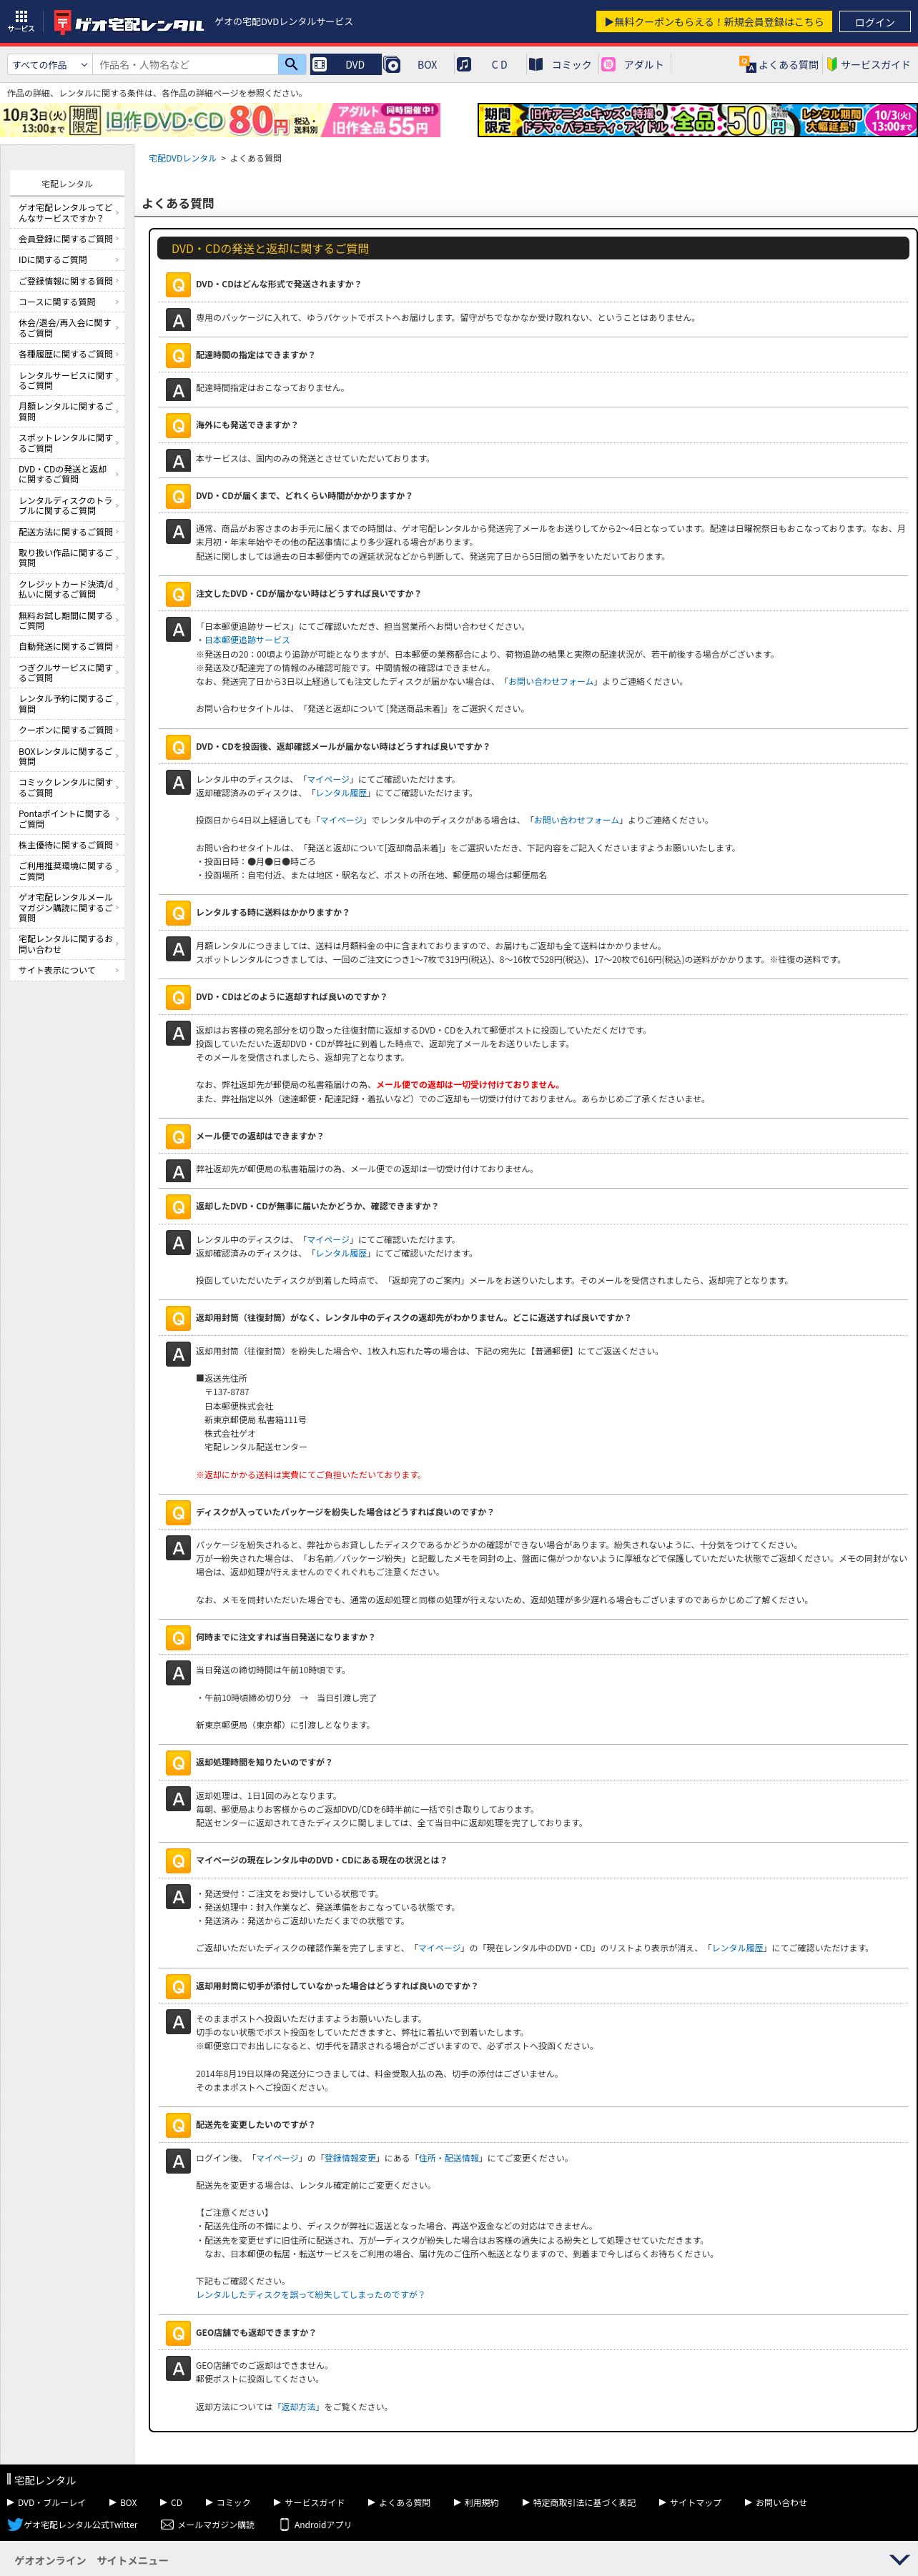Click the CD music note icon

pos(464,64)
